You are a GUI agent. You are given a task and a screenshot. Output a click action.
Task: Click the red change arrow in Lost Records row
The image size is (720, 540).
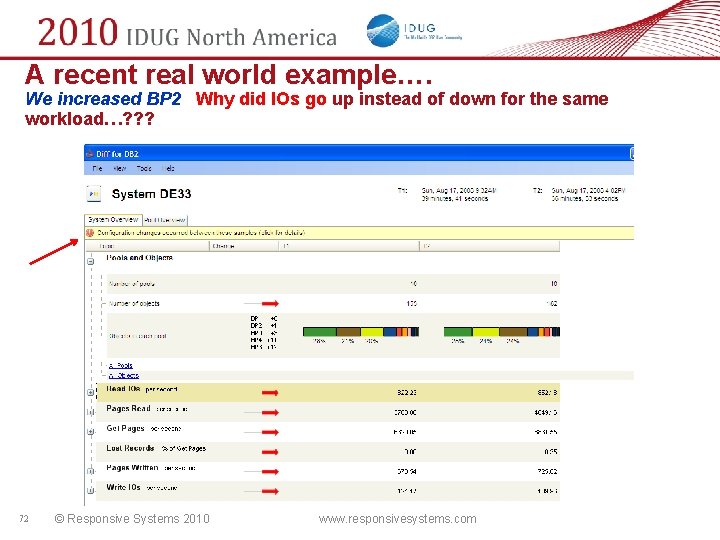point(270,452)
